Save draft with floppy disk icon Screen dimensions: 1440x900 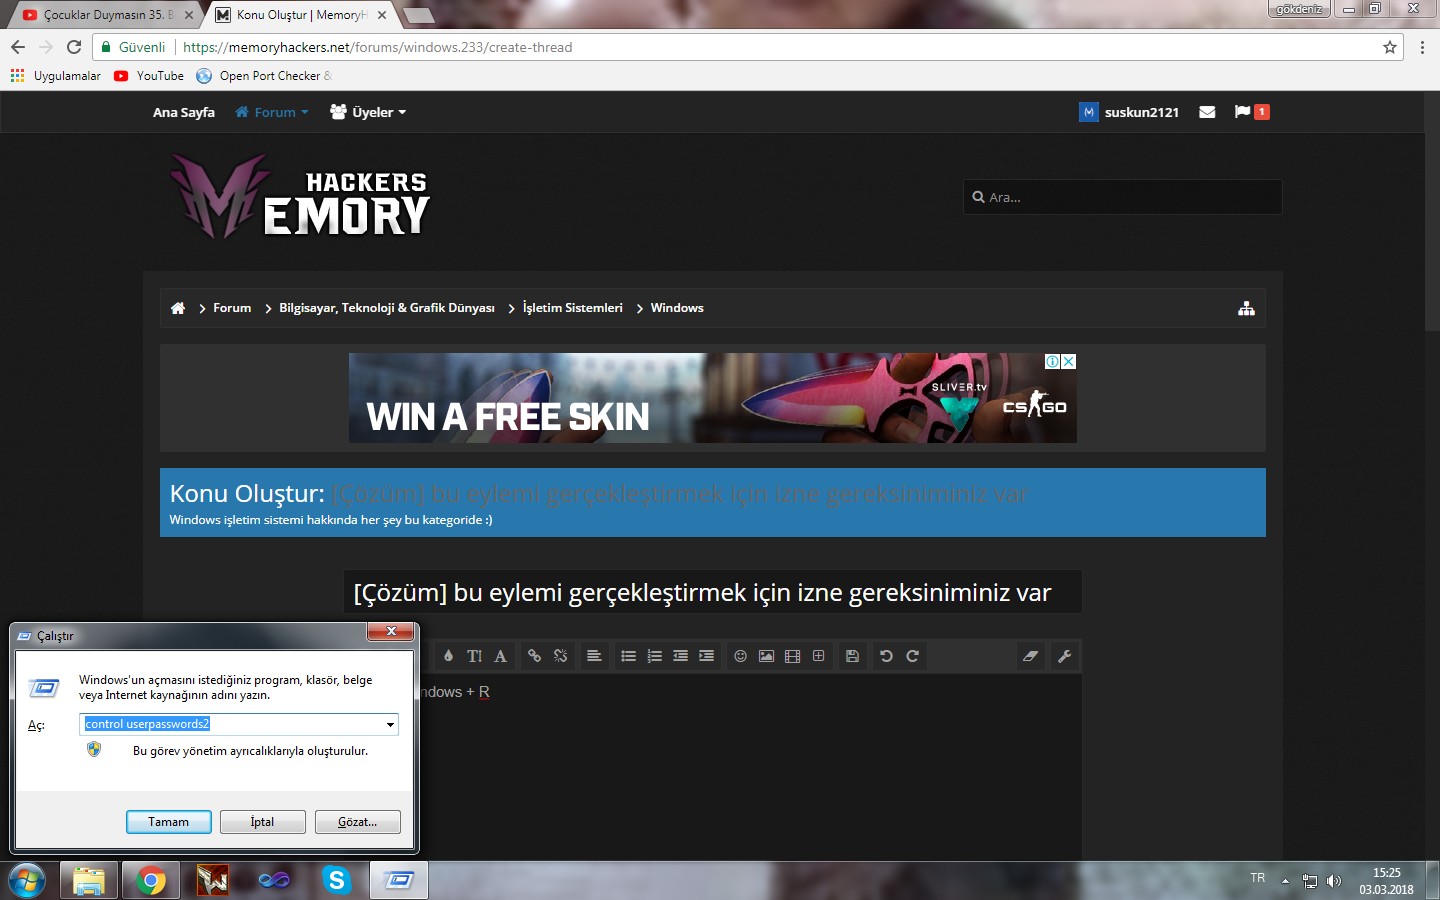tap(852, 656)
